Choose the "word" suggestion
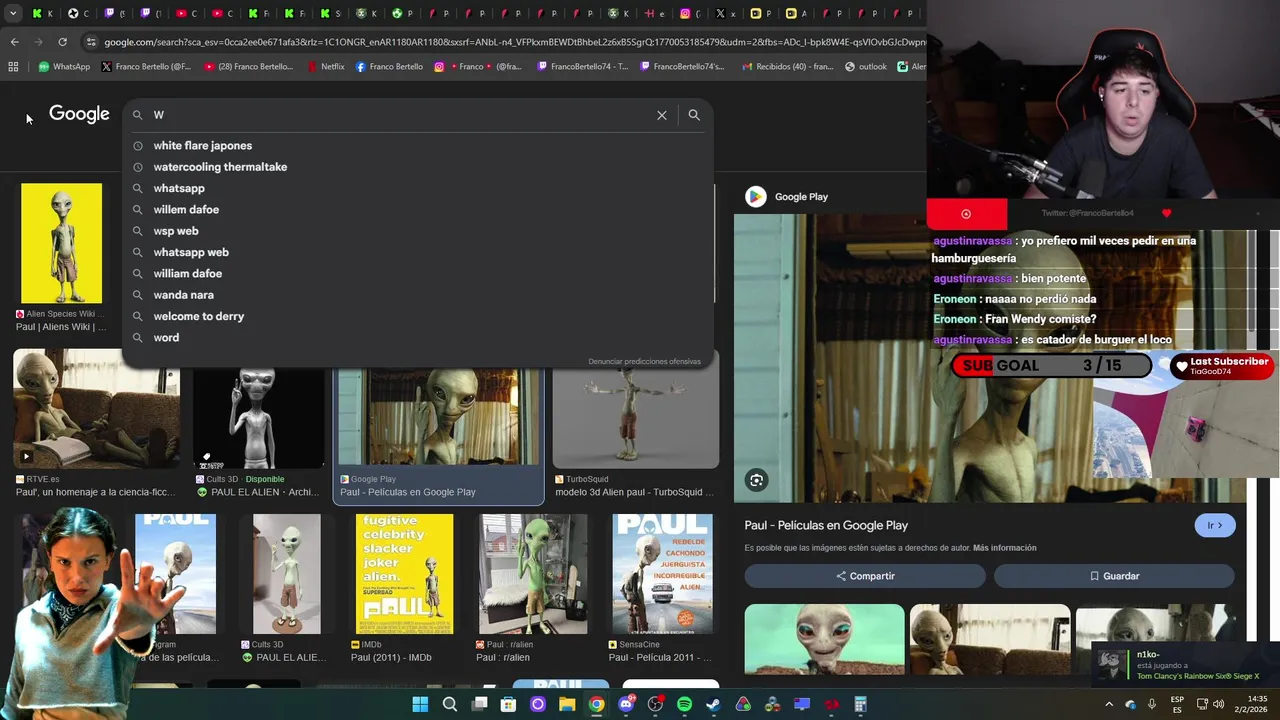Viewport: 1280px width, 720px height. click(x=418, y=338)
